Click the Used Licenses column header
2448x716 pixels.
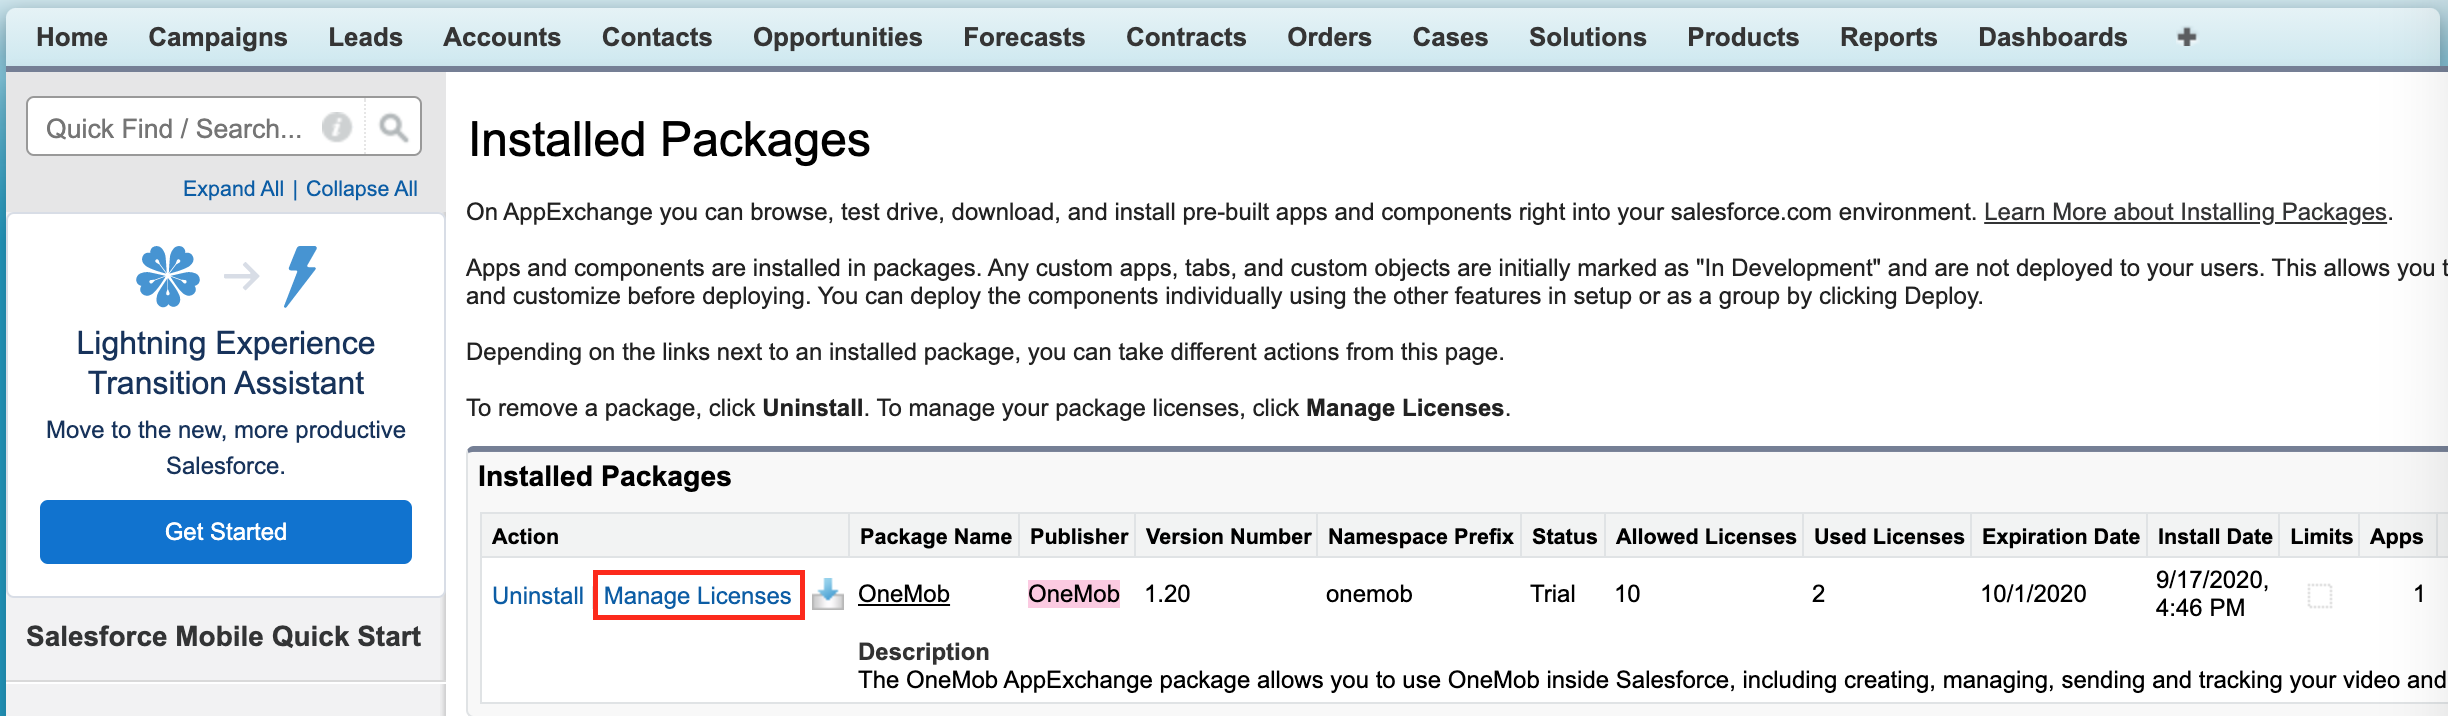pyautogui.click(x=1889, y=537)
